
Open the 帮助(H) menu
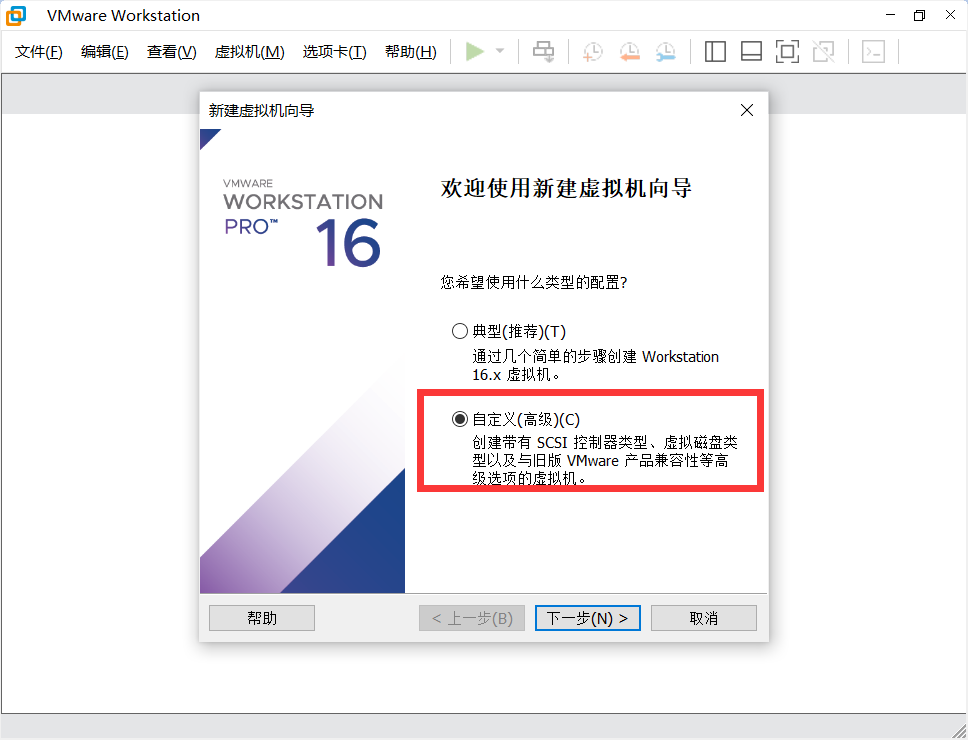tap(411, 52)
